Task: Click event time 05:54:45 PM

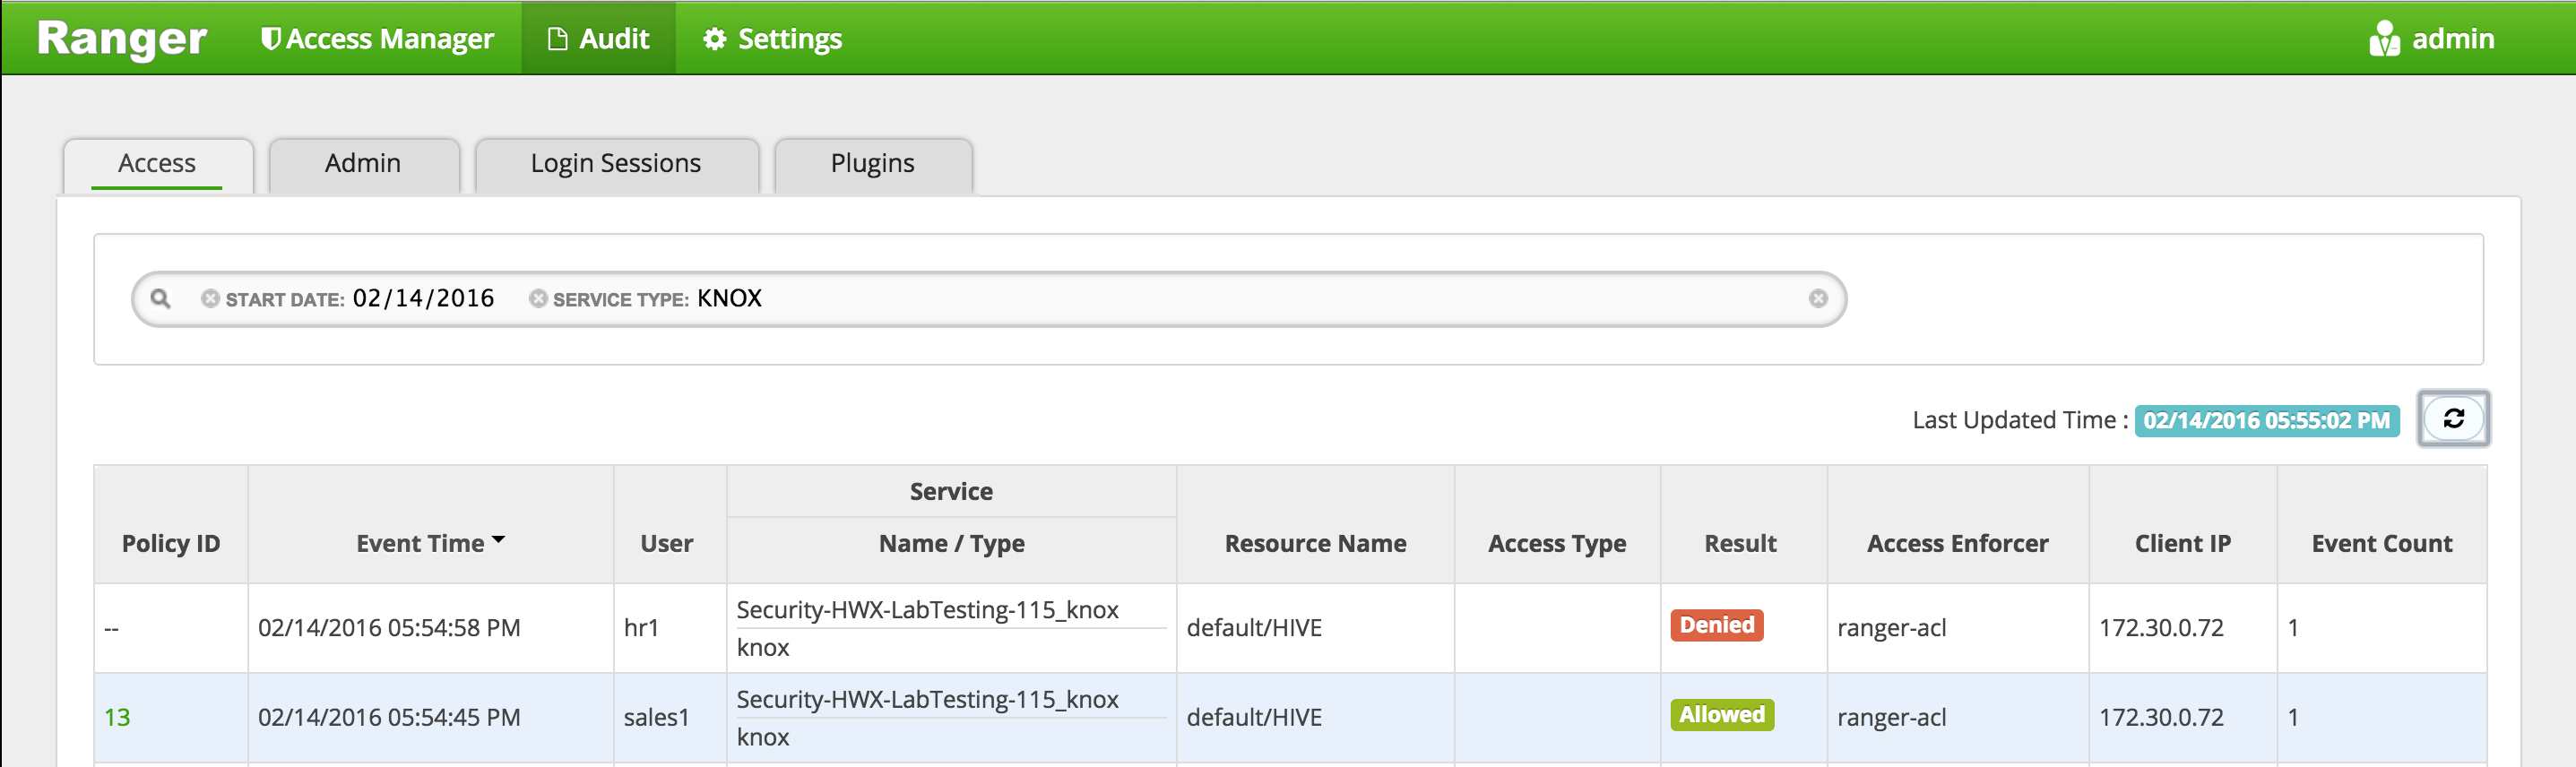Action: pyautogui.click(x=389, y=717)
